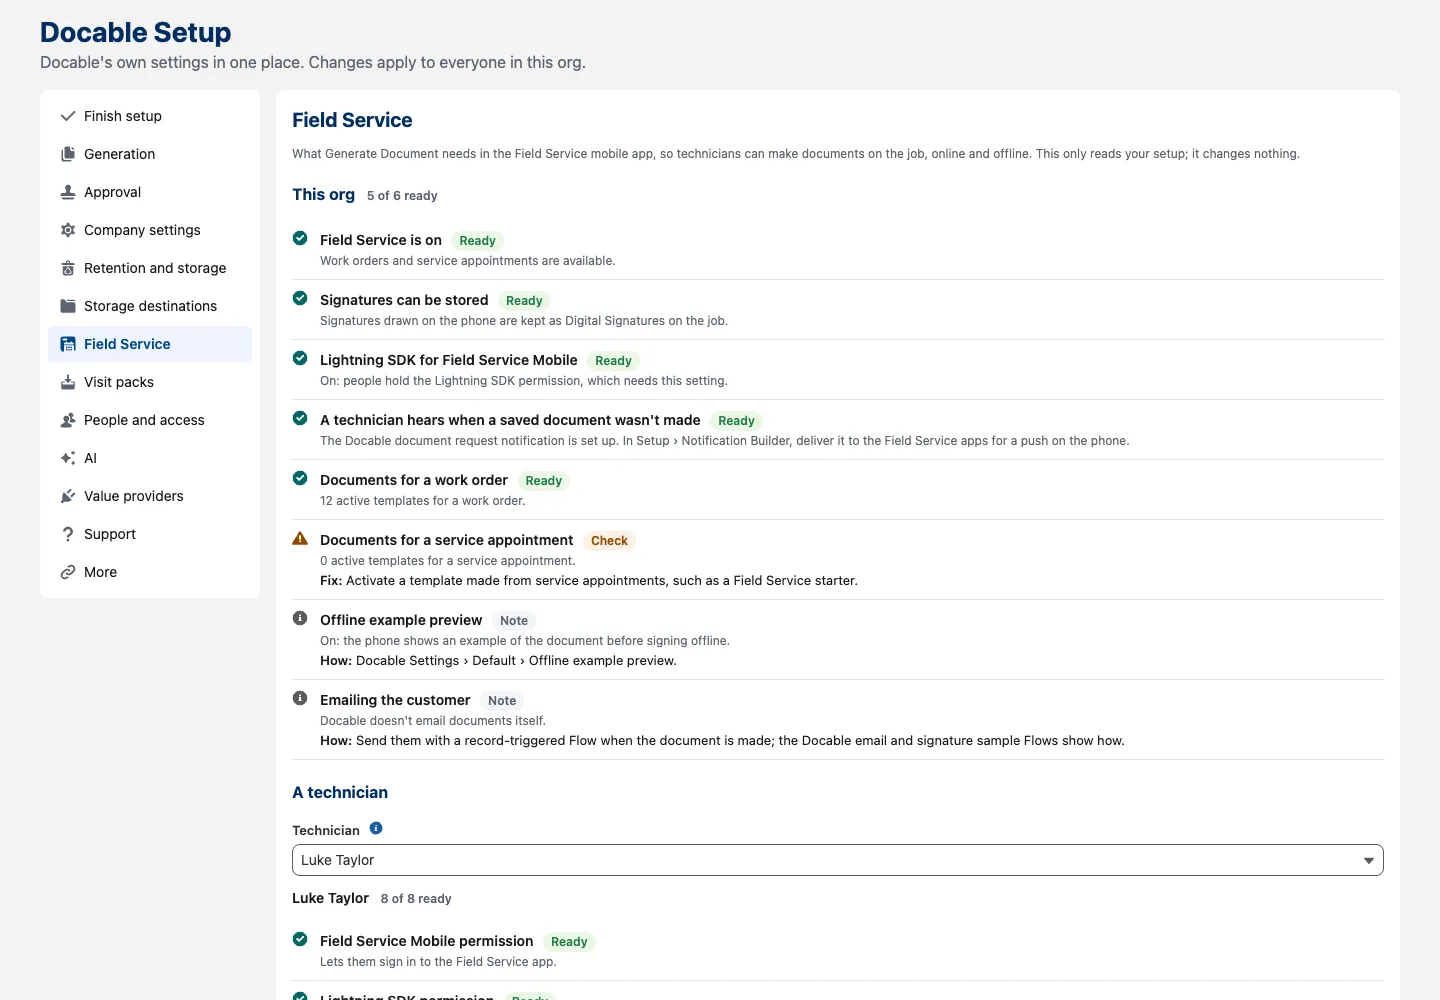This screenshot has height=1000, width=1440.
Task: Click the Finish setup checkmark icon
Action: click(x=68, y=116)
